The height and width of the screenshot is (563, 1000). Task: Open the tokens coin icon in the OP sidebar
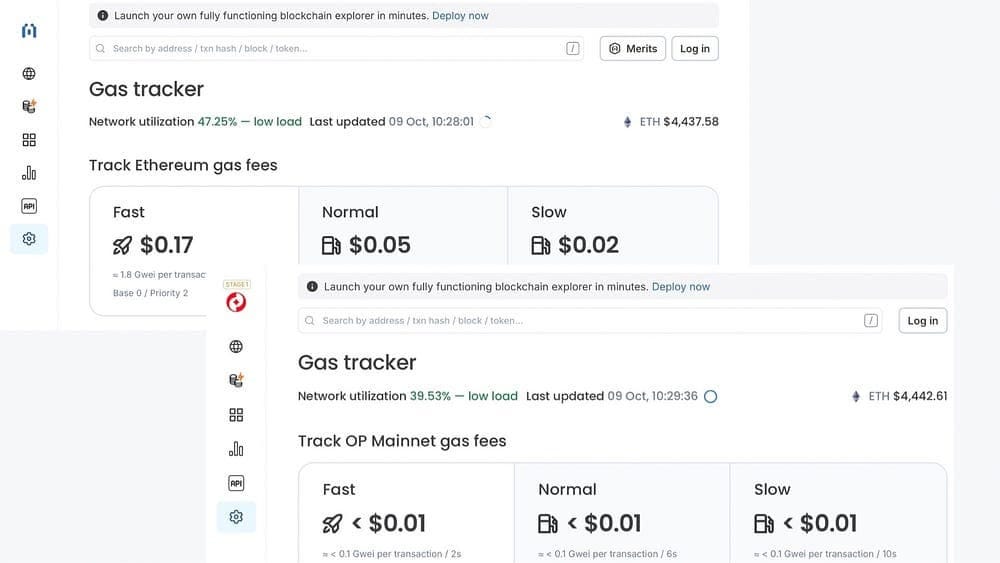click(x=236, y=381)
